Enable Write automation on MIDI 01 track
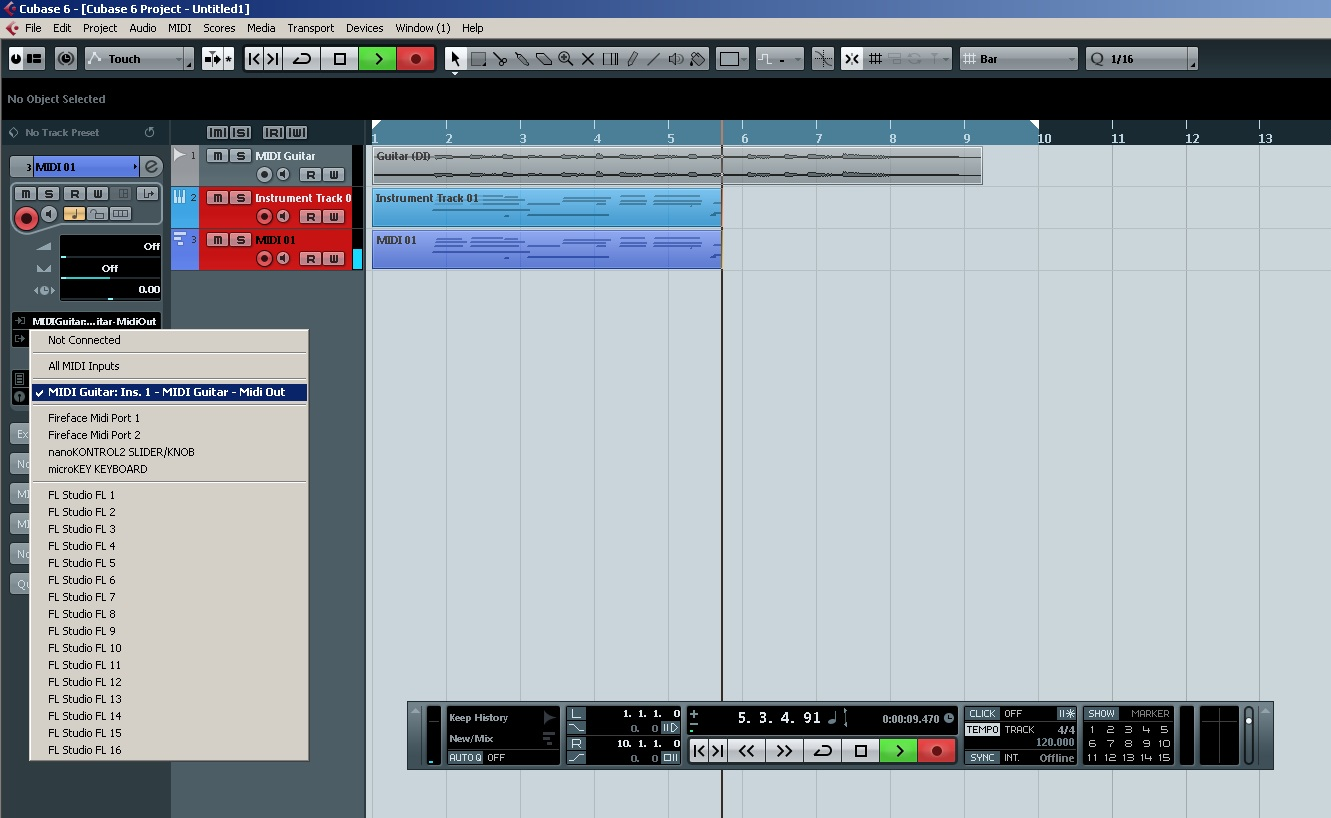The height and width of the screenshot is (818, 1331). [335, 259]
